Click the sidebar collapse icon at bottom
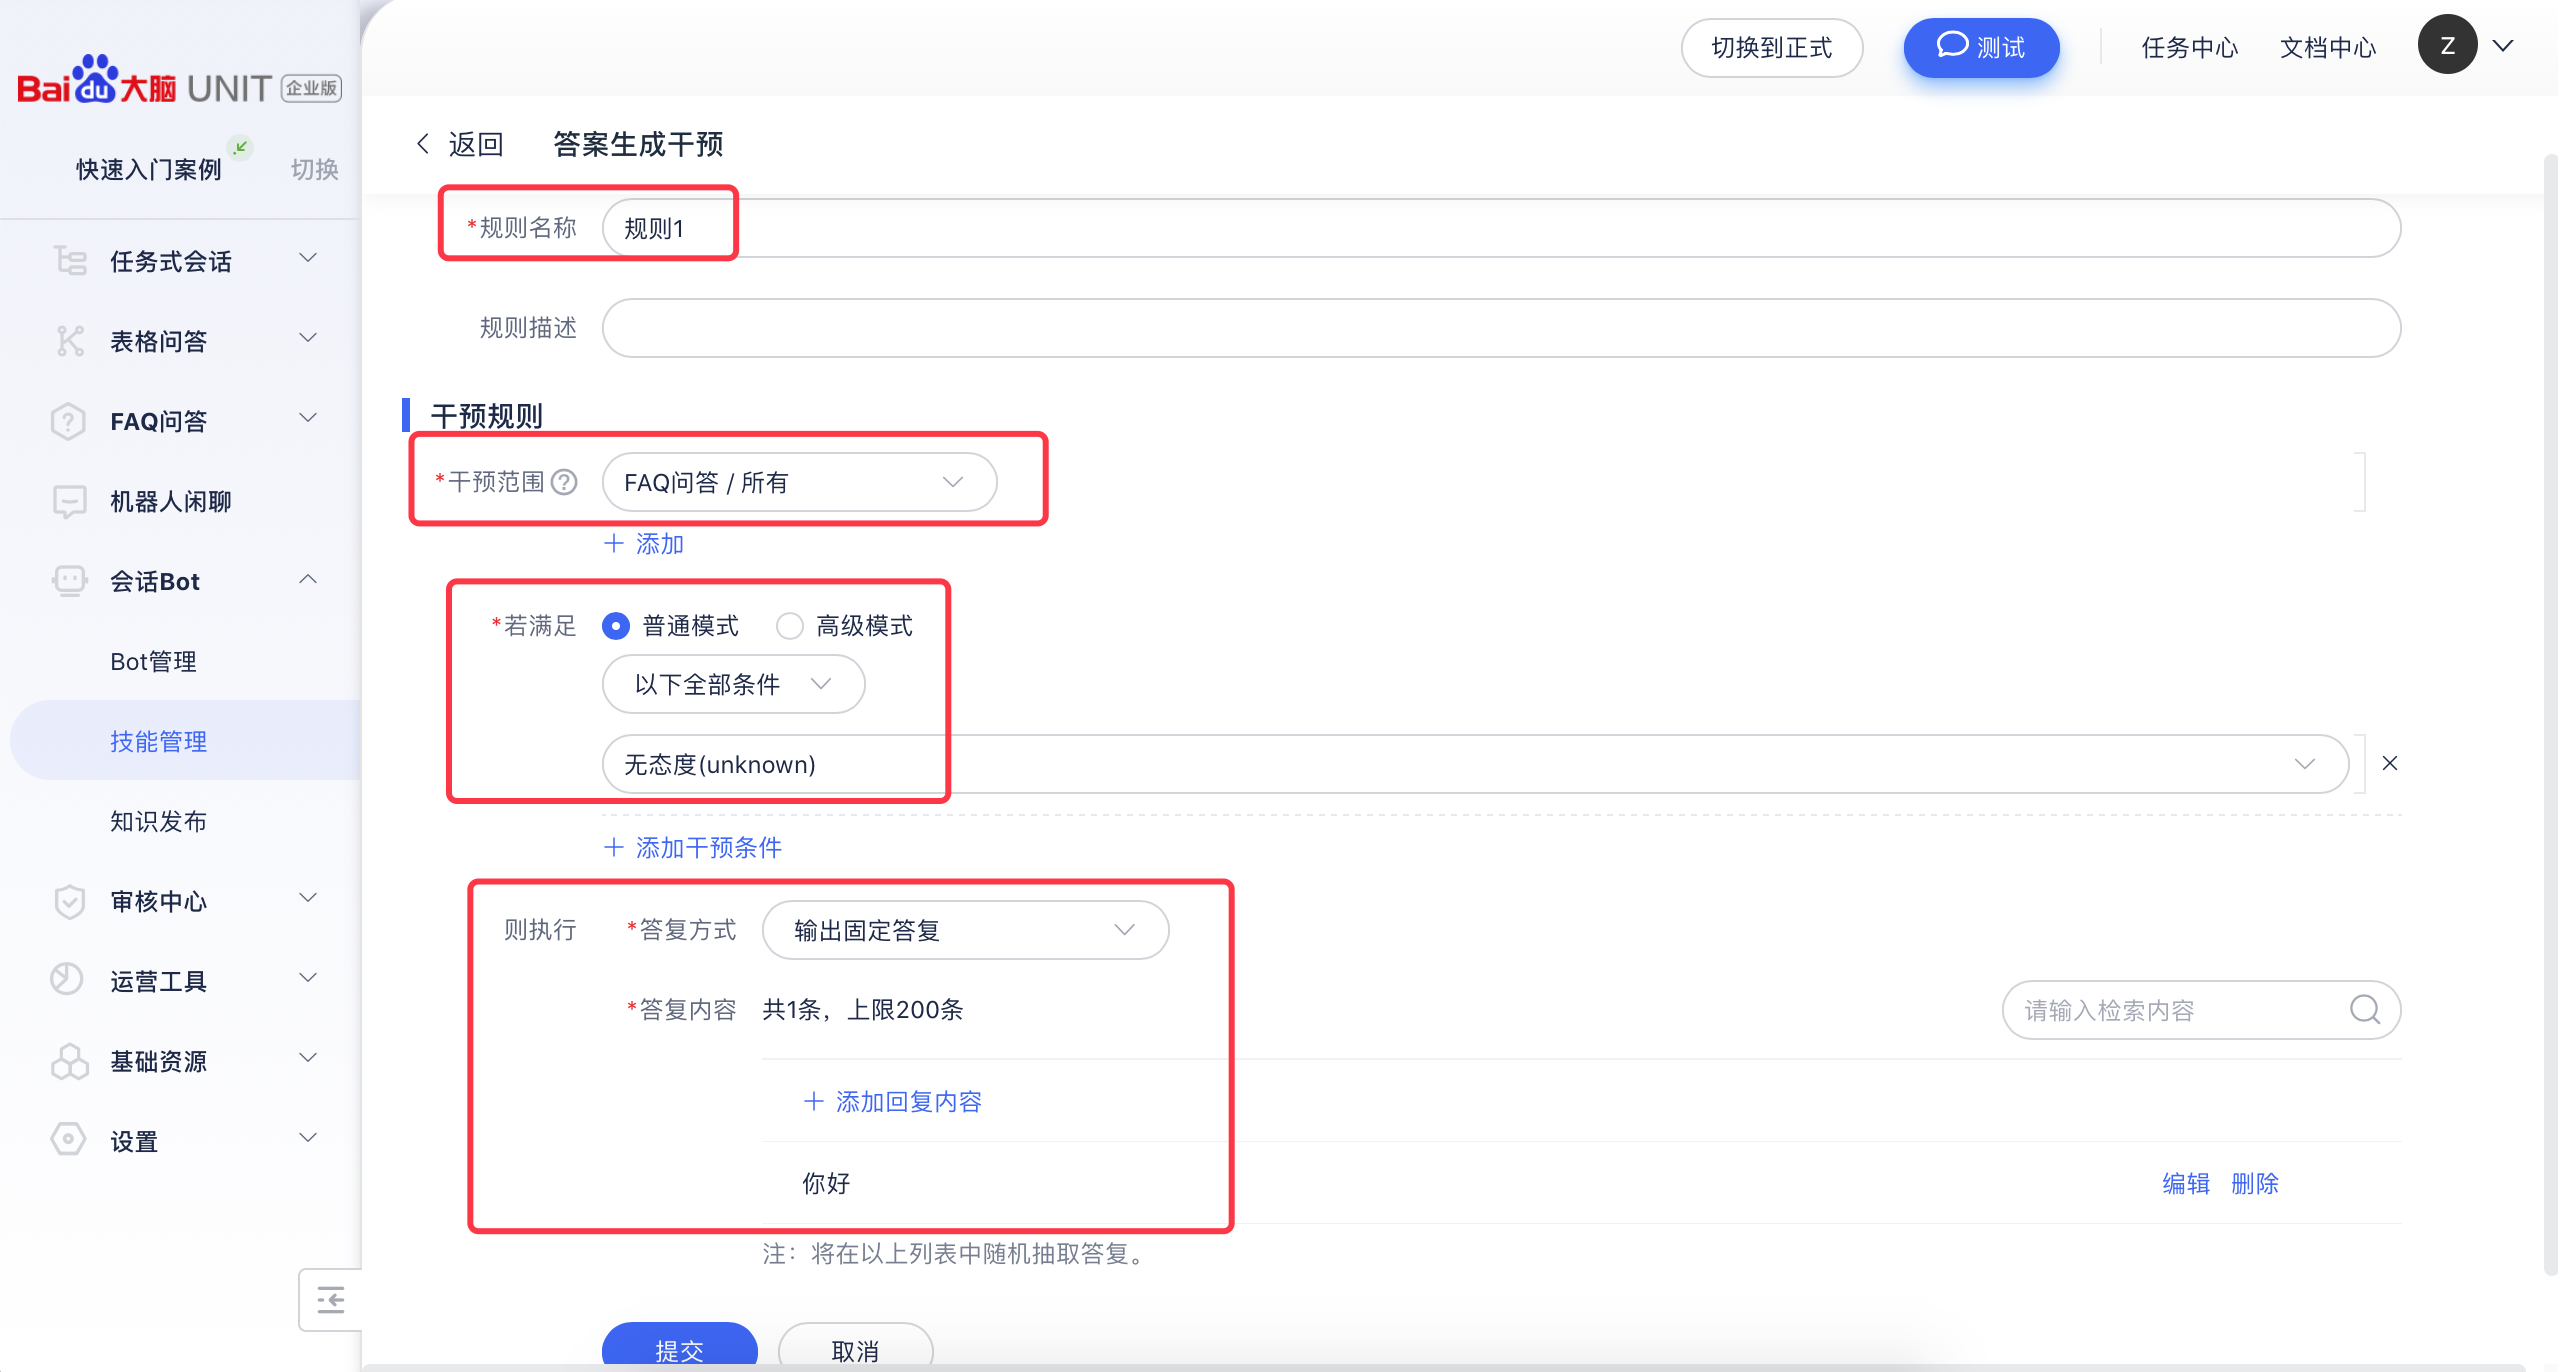The width and height of the screenshot is (2558, 1372). (330, 1299)
